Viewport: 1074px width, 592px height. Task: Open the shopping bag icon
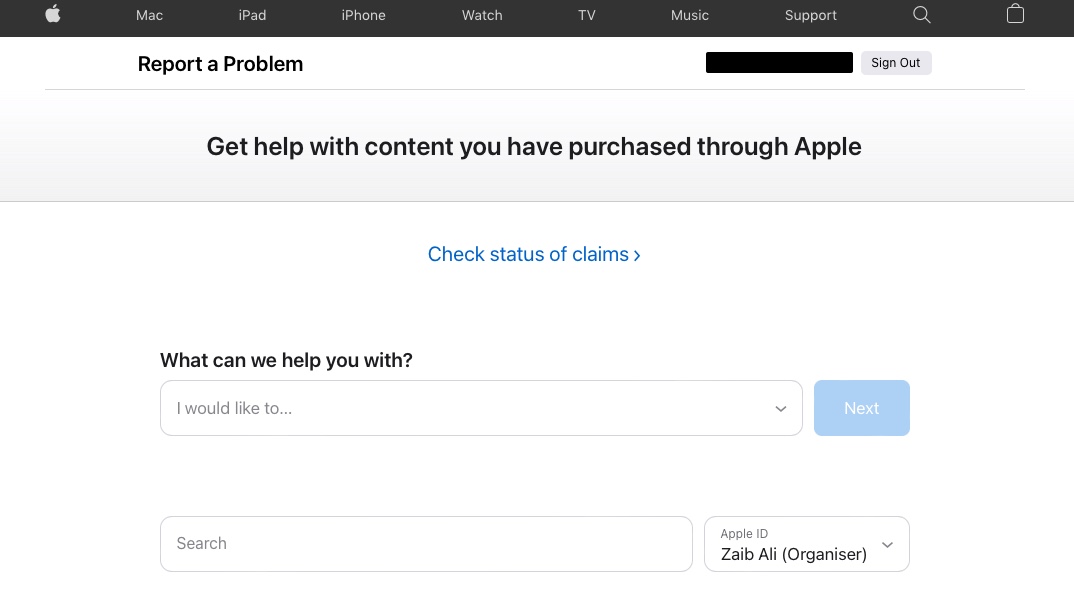(1015, 14)
